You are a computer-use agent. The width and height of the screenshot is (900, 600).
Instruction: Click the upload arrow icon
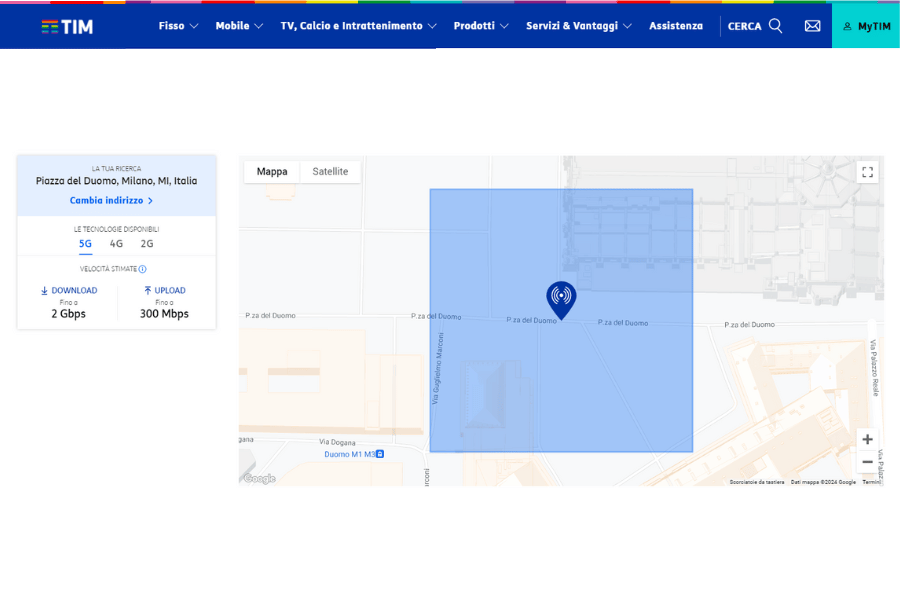(148, 291)
